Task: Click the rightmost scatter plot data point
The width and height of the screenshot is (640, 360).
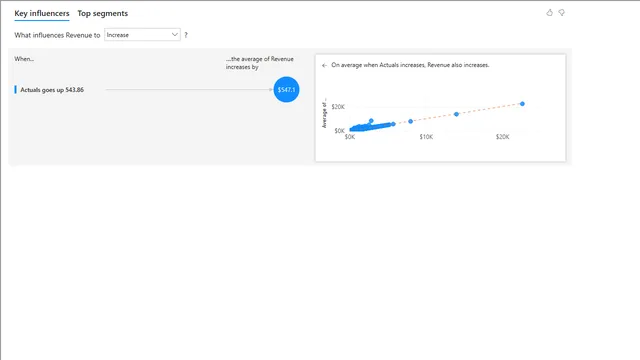Action: 522,104
